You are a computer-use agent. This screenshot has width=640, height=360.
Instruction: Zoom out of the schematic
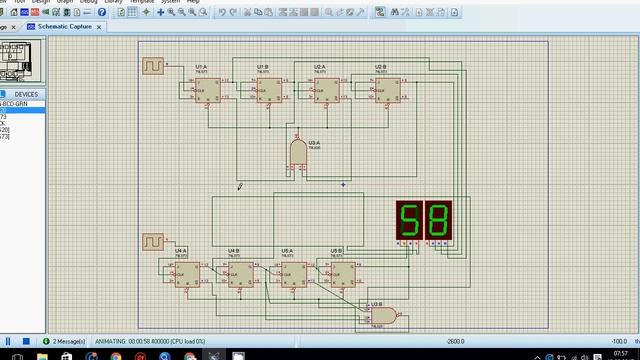click(182, 12)
